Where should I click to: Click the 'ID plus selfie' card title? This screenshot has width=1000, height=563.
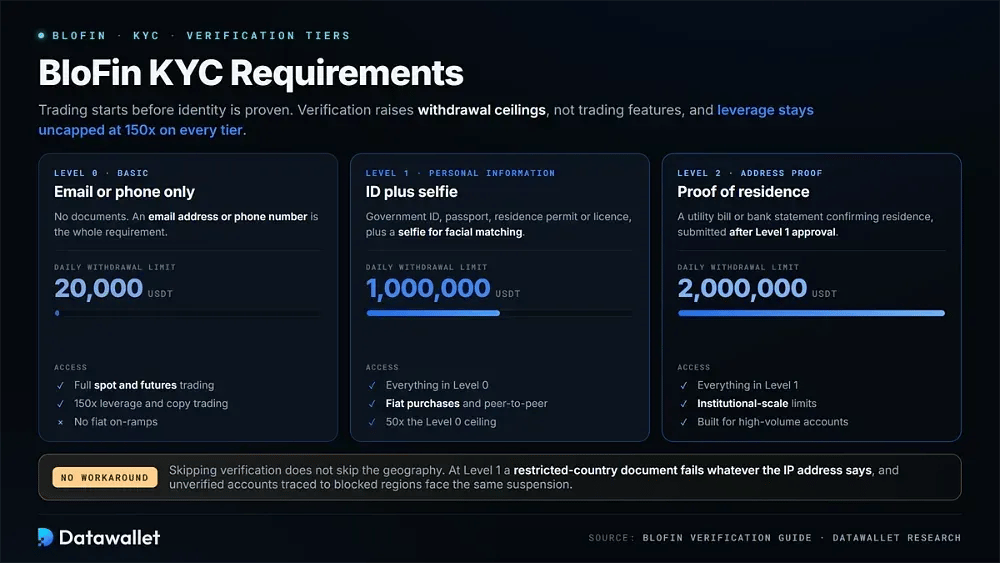pyautogui.click(x=411, y=192)
